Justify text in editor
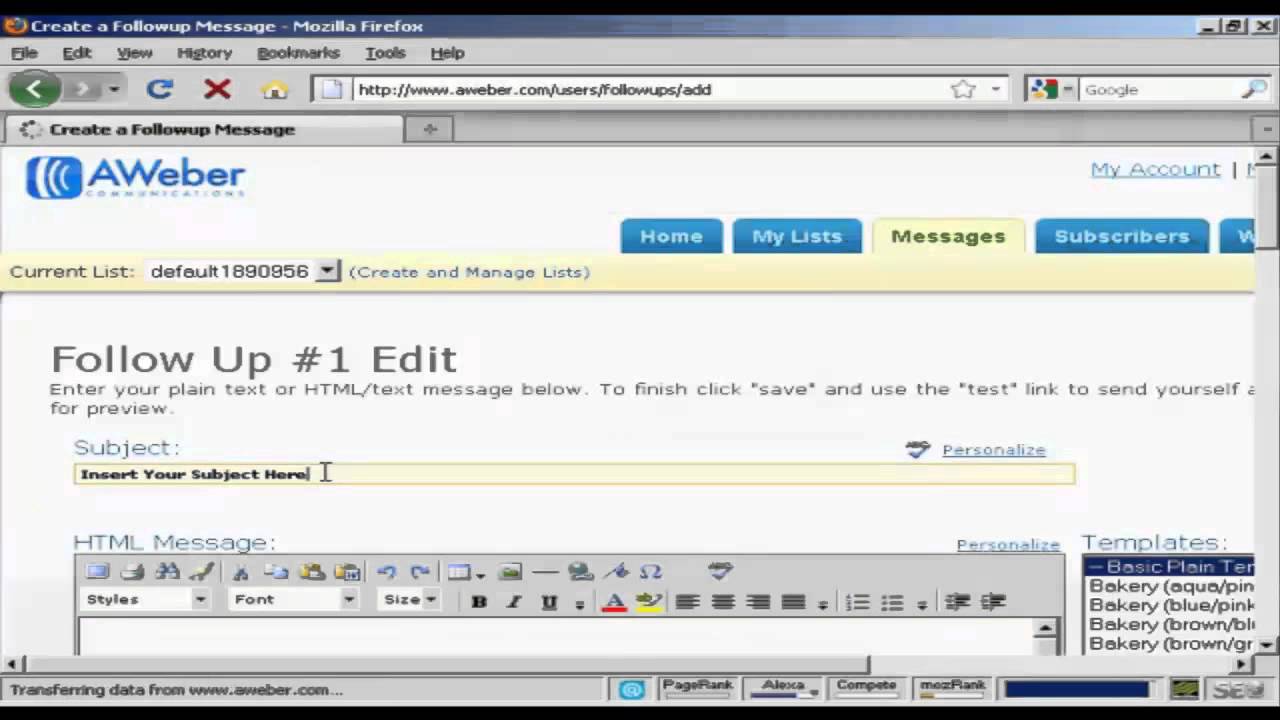Image resolution: width=1280 pixels, height=720 pixels. click(793, 601)
